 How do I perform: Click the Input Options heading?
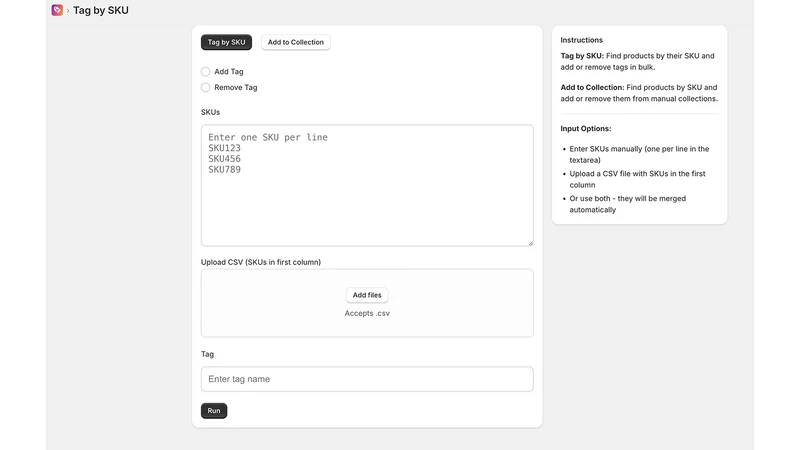coord(586,129)
